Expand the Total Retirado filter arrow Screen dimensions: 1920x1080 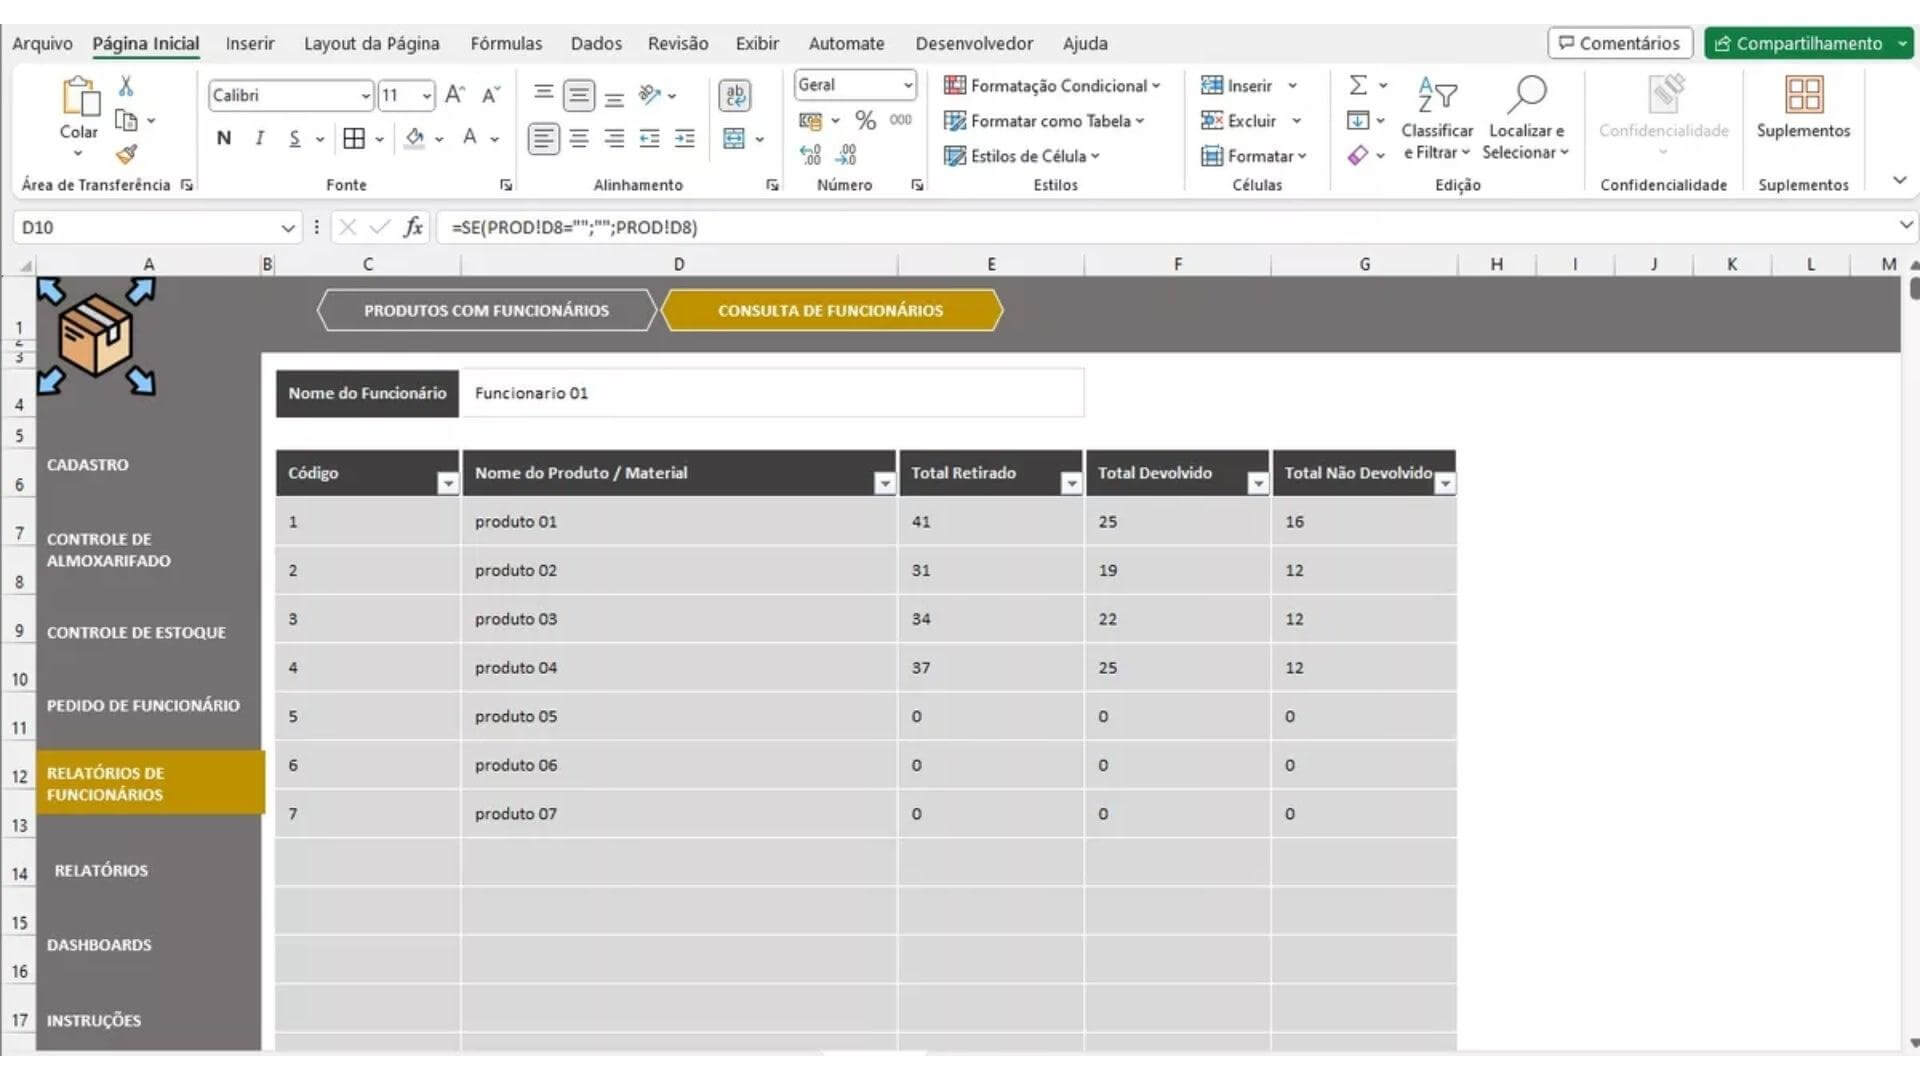[x=1070, y=484]
